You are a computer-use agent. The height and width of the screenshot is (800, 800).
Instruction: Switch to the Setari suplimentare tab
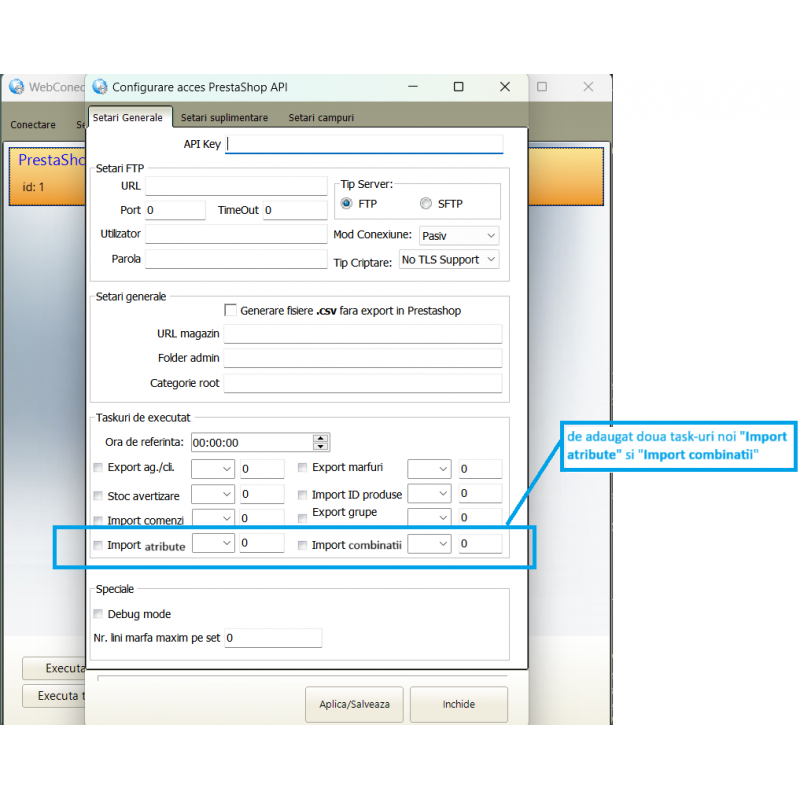coord(224,118)
